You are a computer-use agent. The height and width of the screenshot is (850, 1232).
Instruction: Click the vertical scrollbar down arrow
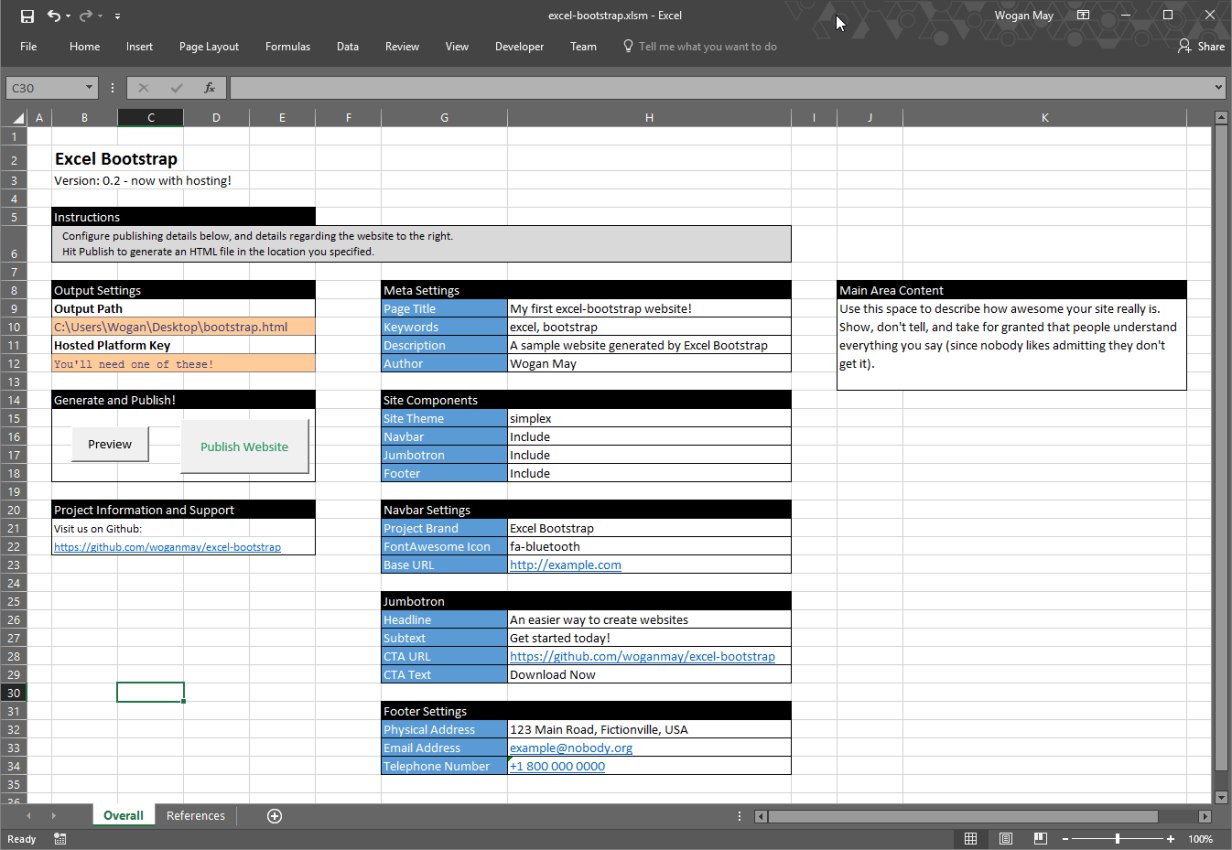1219,796
